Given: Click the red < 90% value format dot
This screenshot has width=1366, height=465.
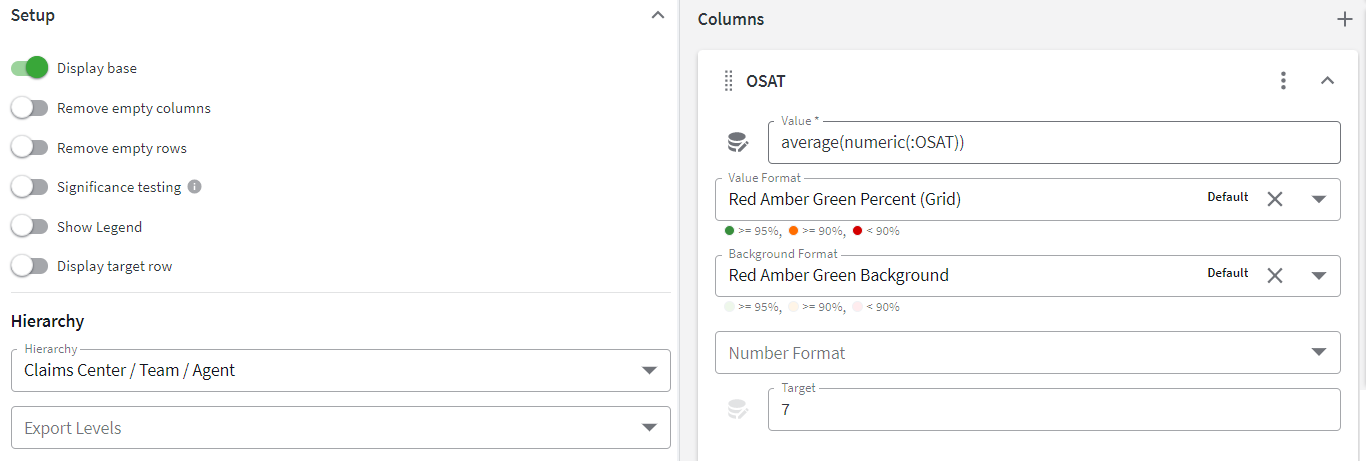Looking at the screenshot, I should click(x=858, y=231).
